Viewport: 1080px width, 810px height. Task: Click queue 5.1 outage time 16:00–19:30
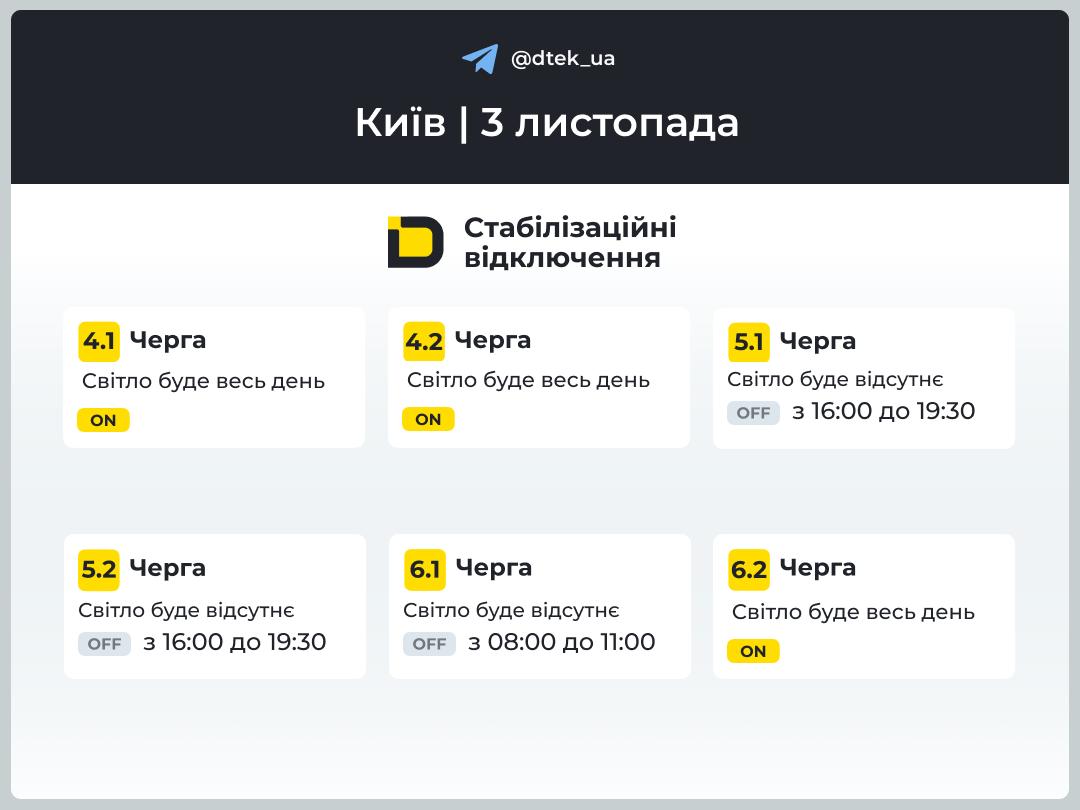[x=883, y=411]
